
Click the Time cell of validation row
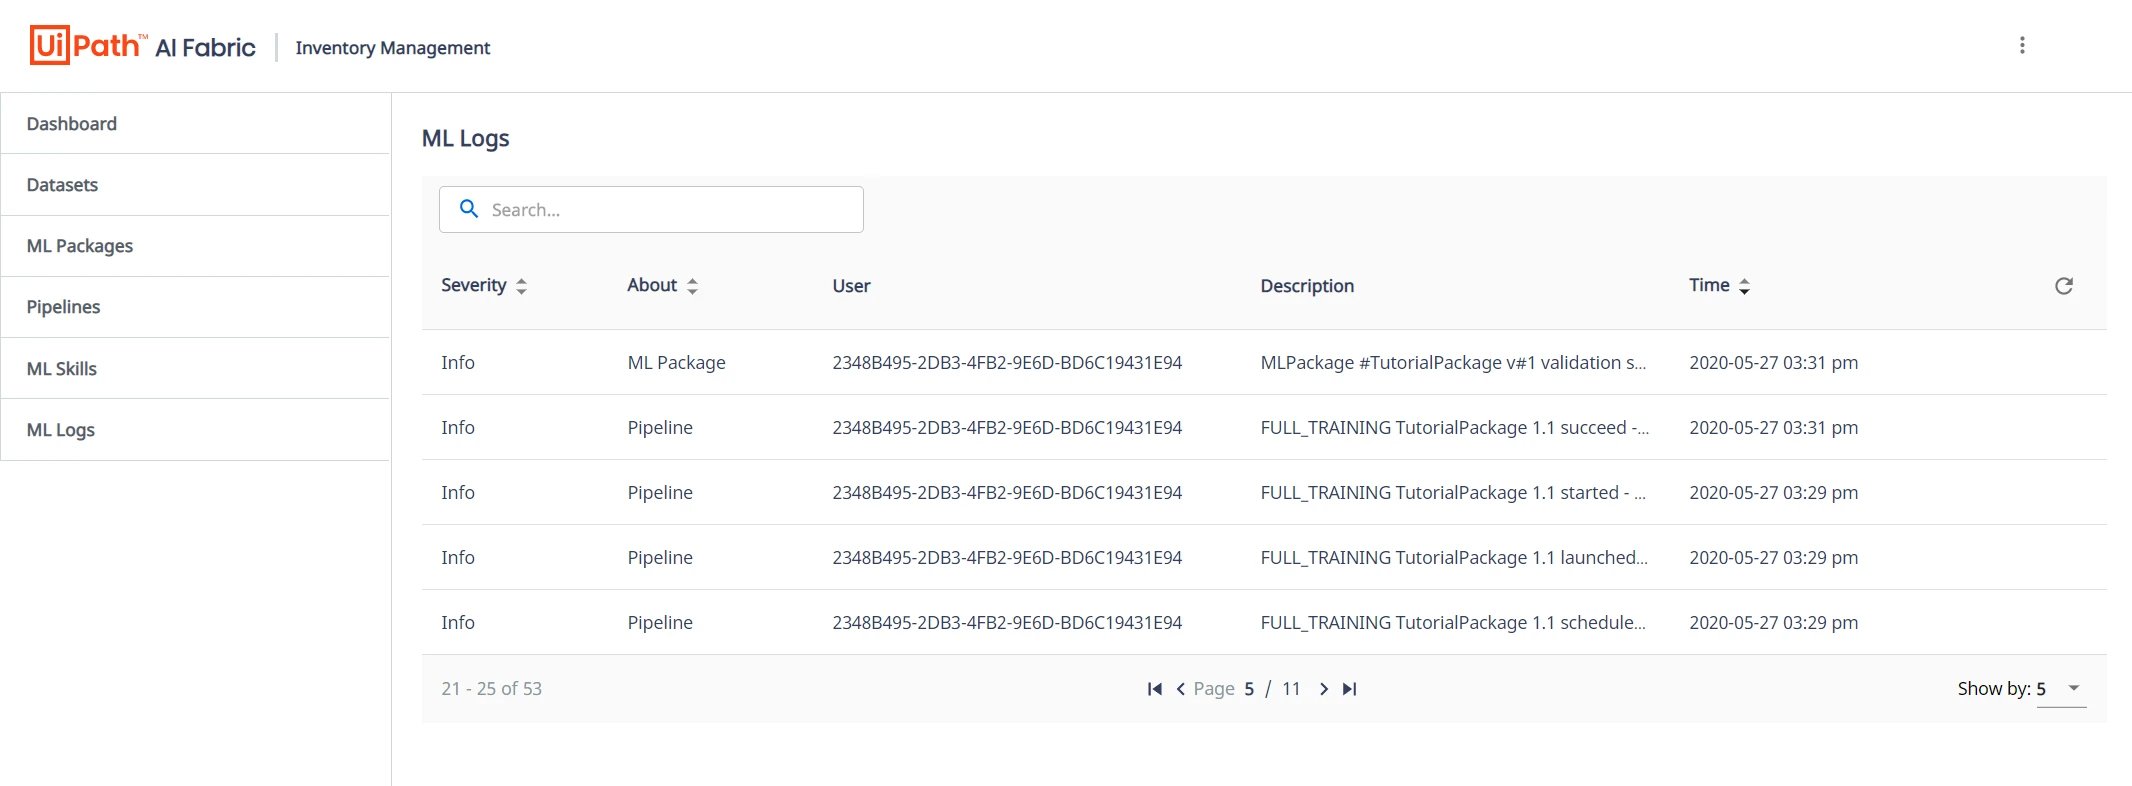tap(1774, 363)
